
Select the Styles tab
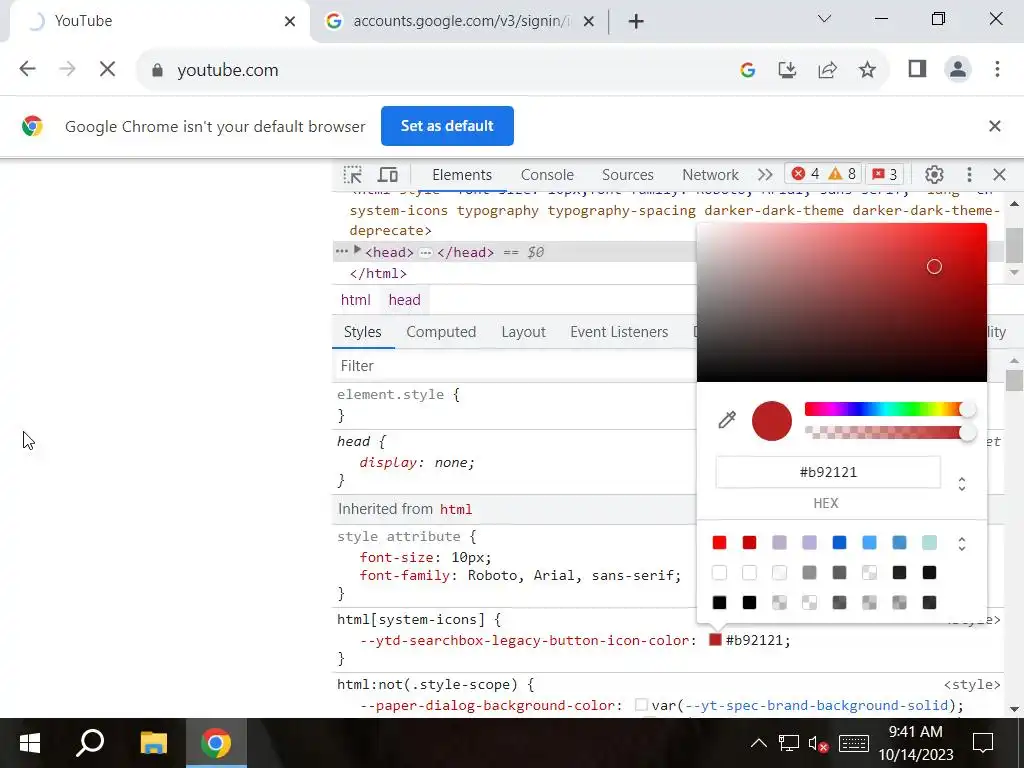pos(362,332)
